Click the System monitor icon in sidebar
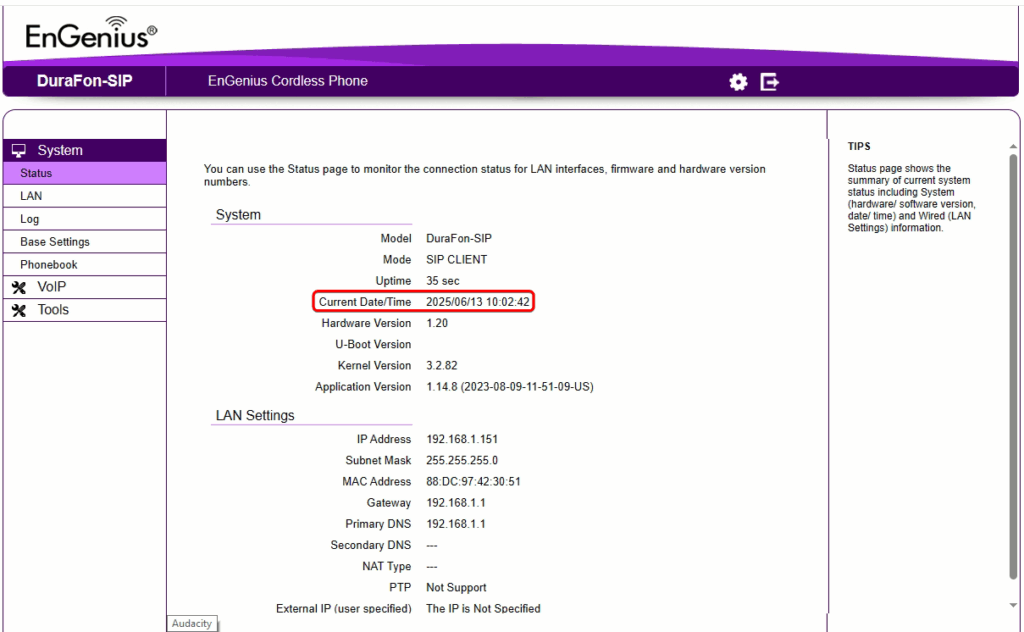Screen dimensions: 1024x632 pos(19,151)
